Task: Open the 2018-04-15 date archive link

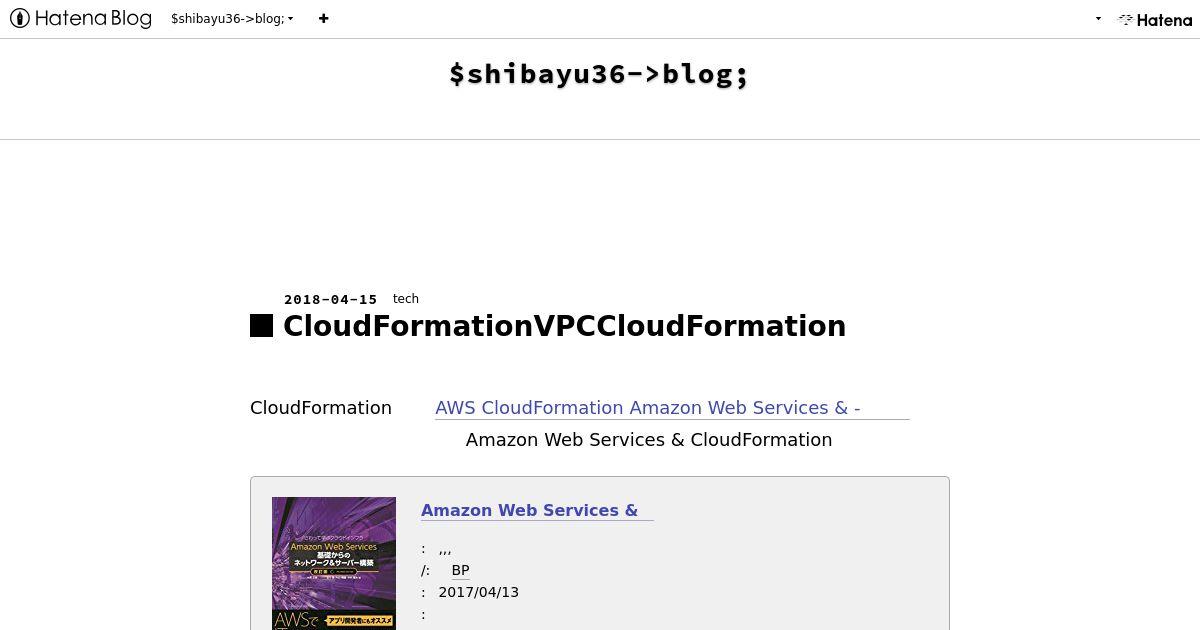Action: point(331,299)
